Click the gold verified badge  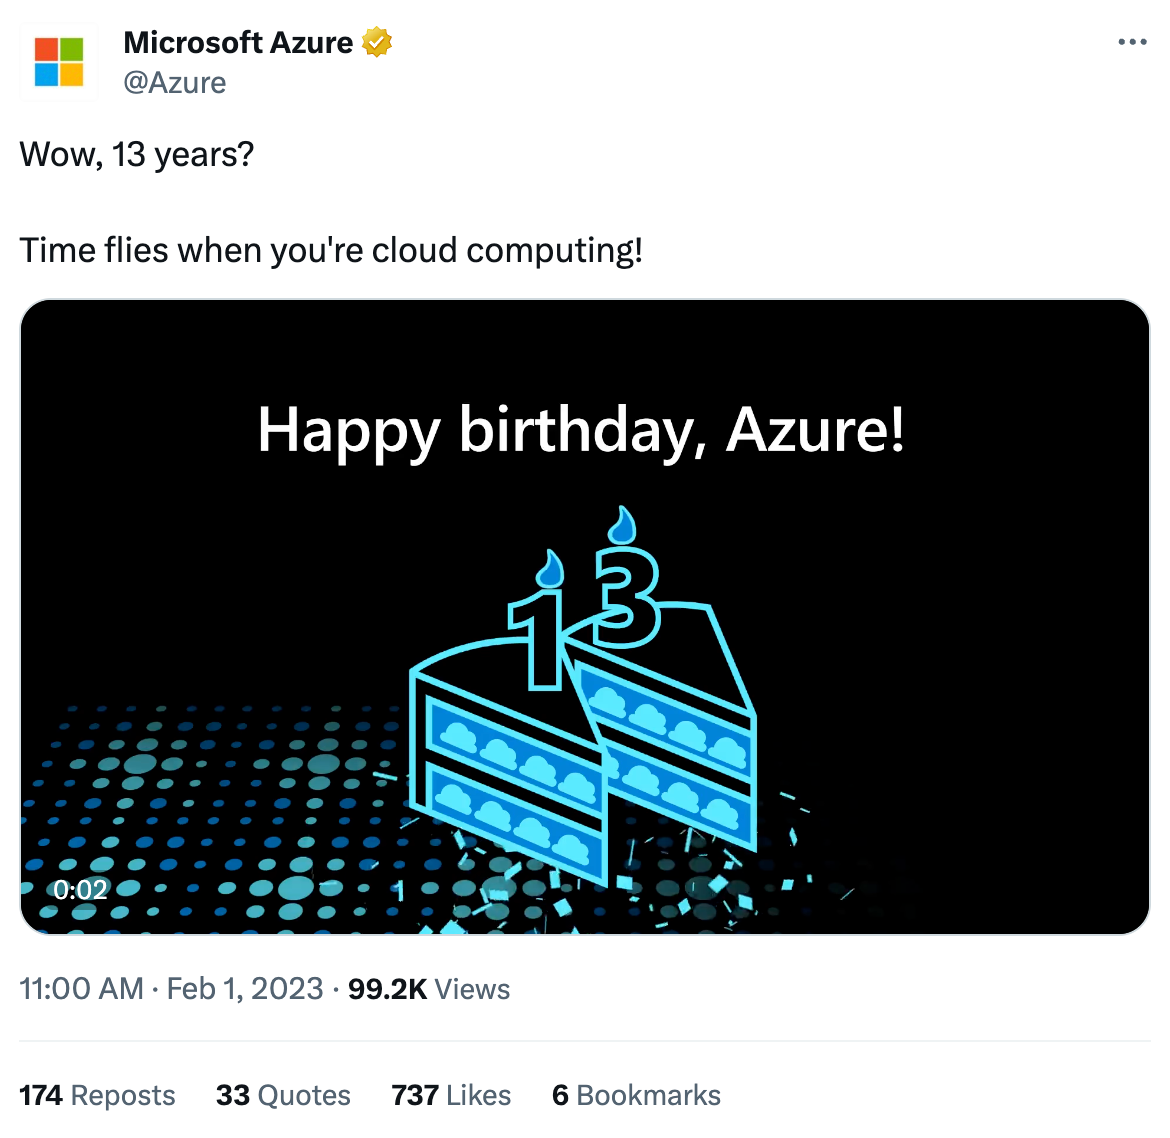pyautogui.click(x=377, y=43)
